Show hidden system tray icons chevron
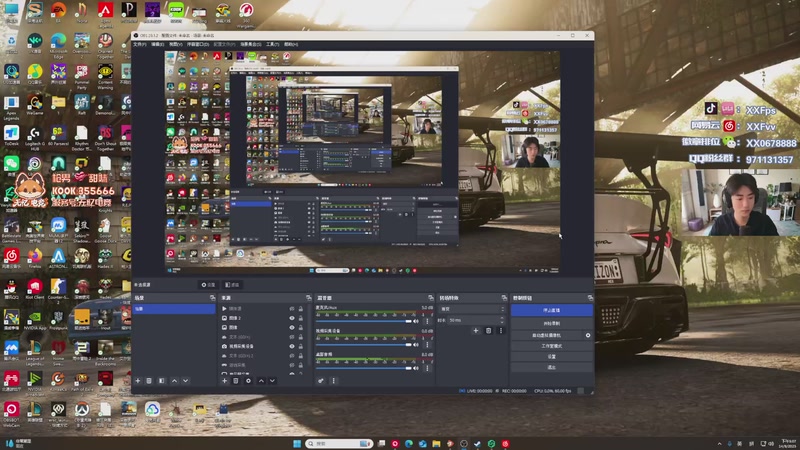The width and height of the screenshot is (800, 450). coord(719,444)
